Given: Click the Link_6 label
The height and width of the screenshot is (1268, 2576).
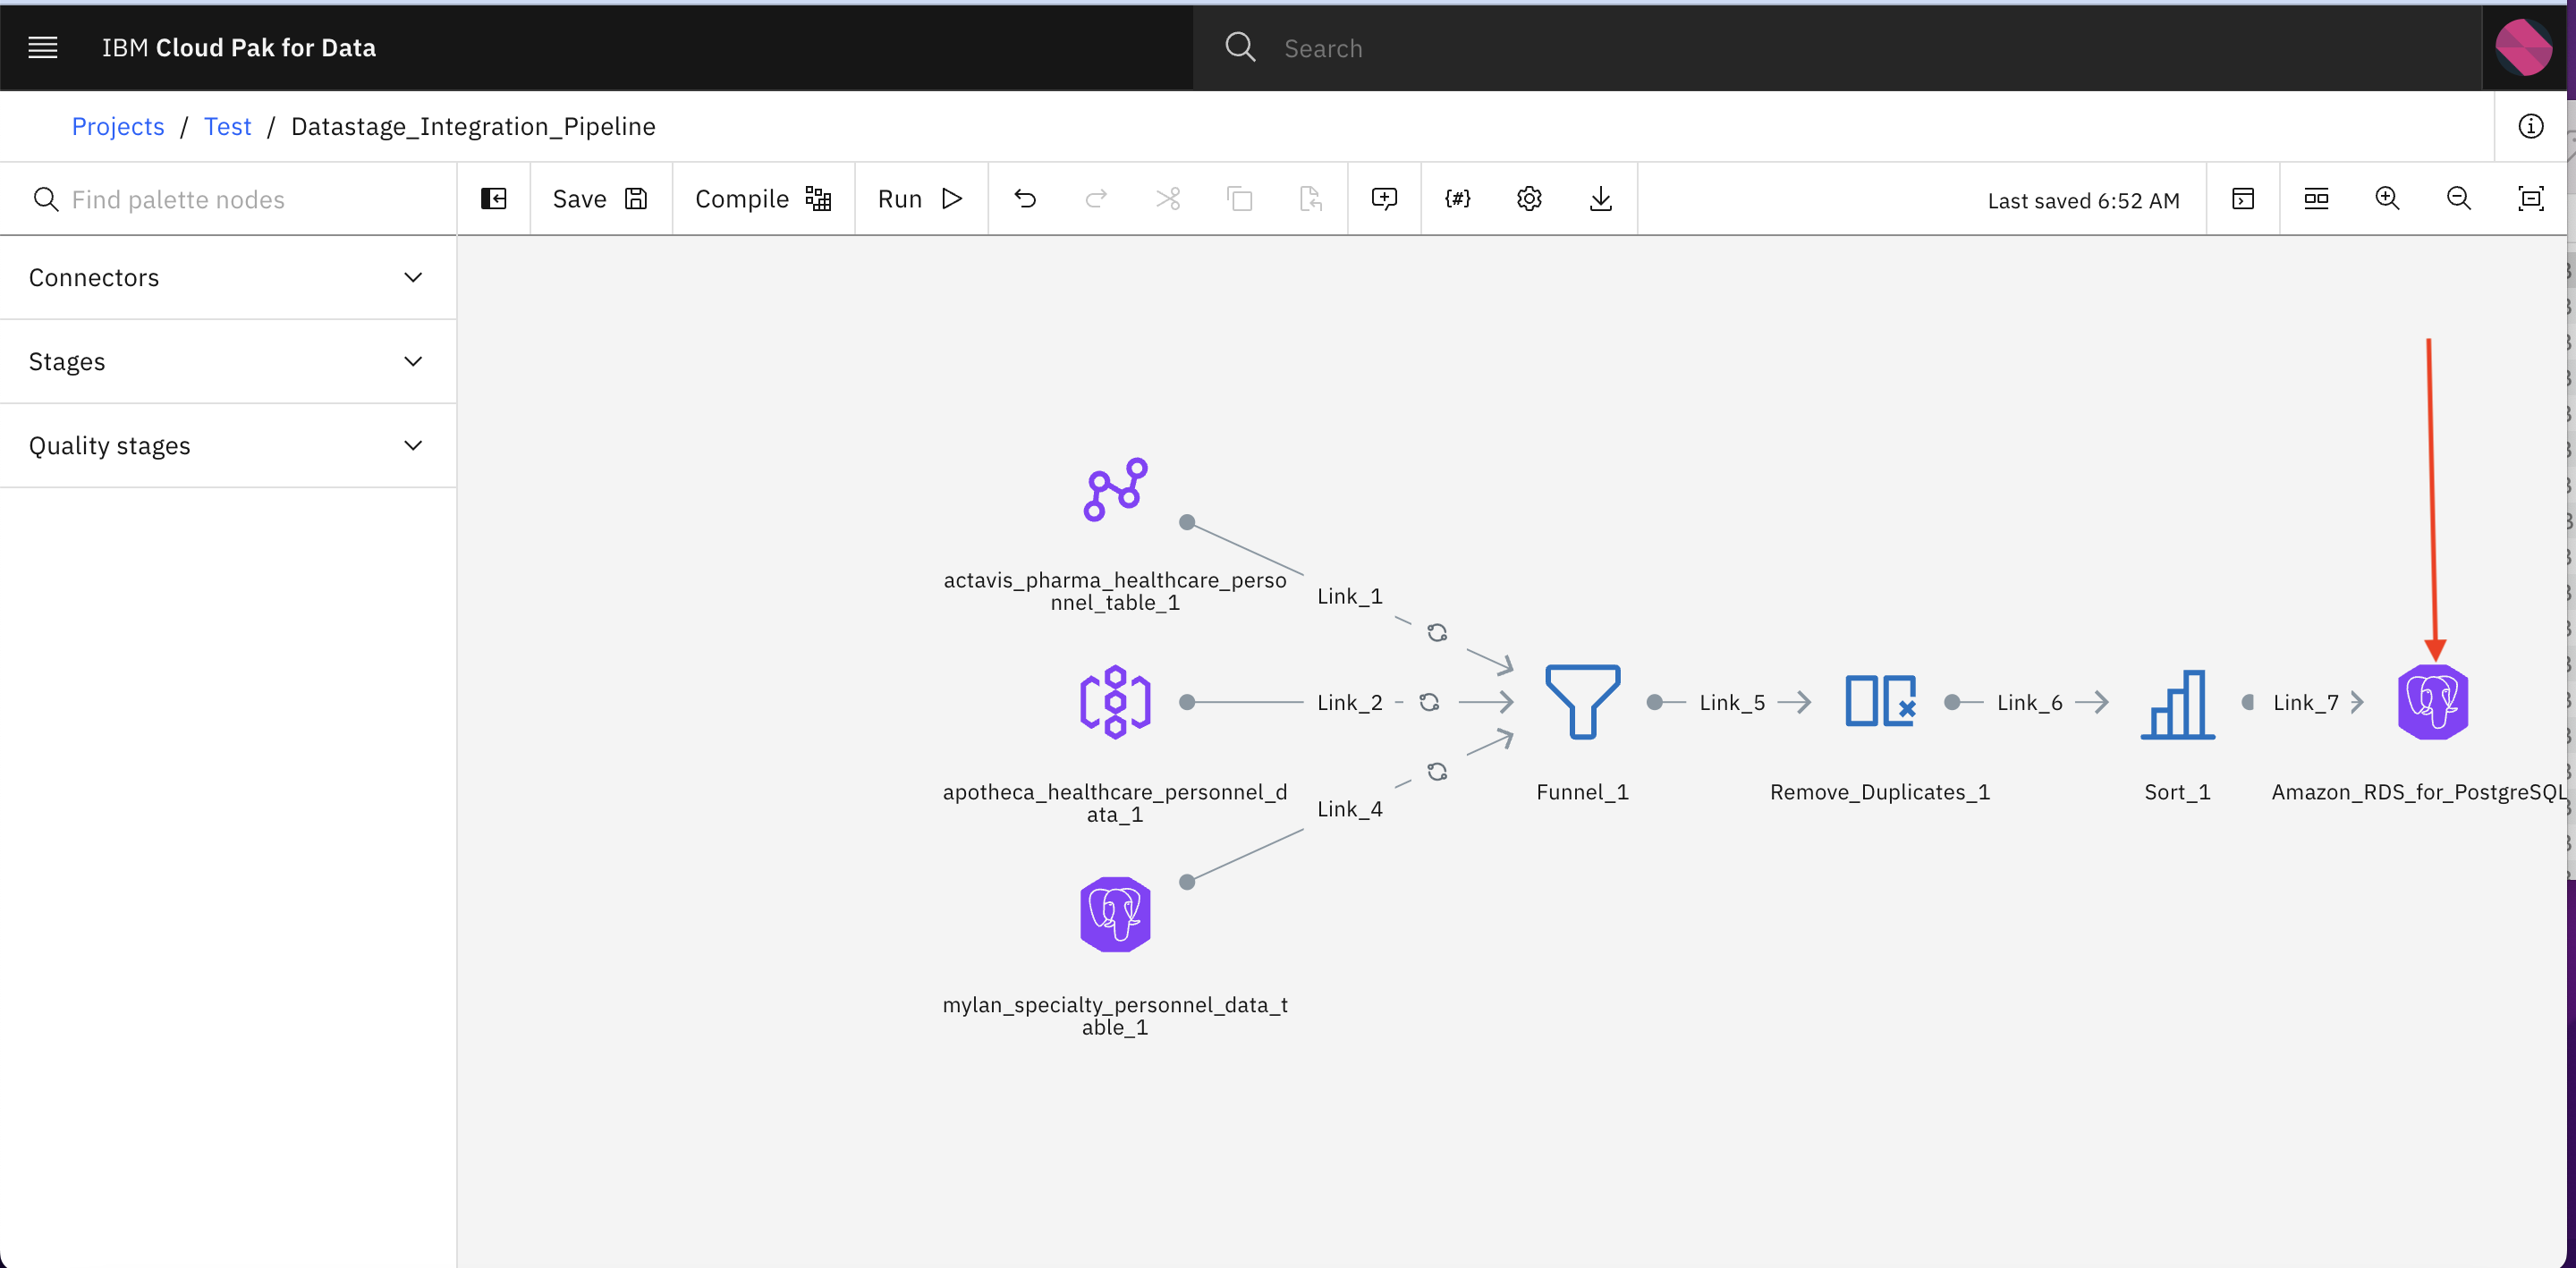Looking at the screenshot, I should click(2029, 702).
